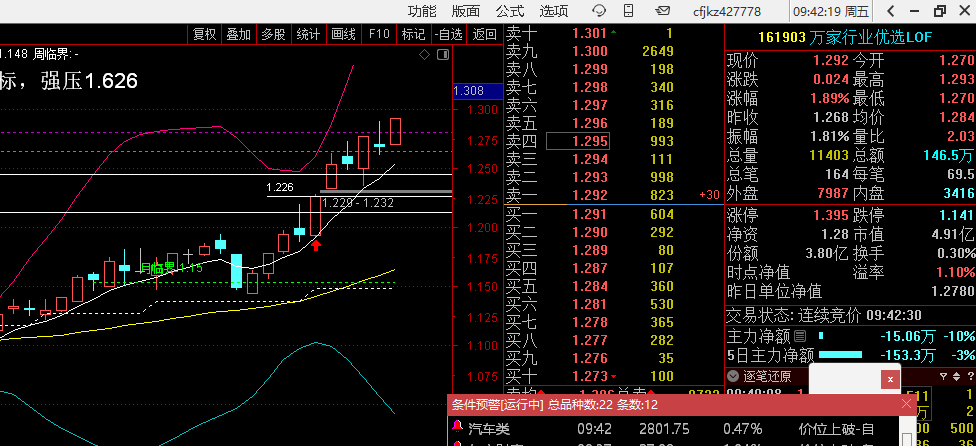Click the diamond icon atop the chart

coord(425,55)
